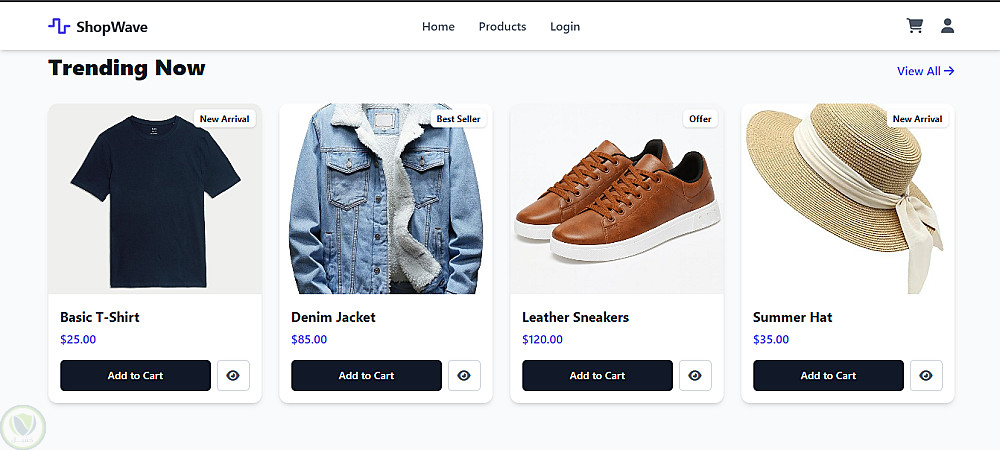Open the shopping cart icon
The width and height of the screenshot is (1000, 450).
(x=914, y=26)
